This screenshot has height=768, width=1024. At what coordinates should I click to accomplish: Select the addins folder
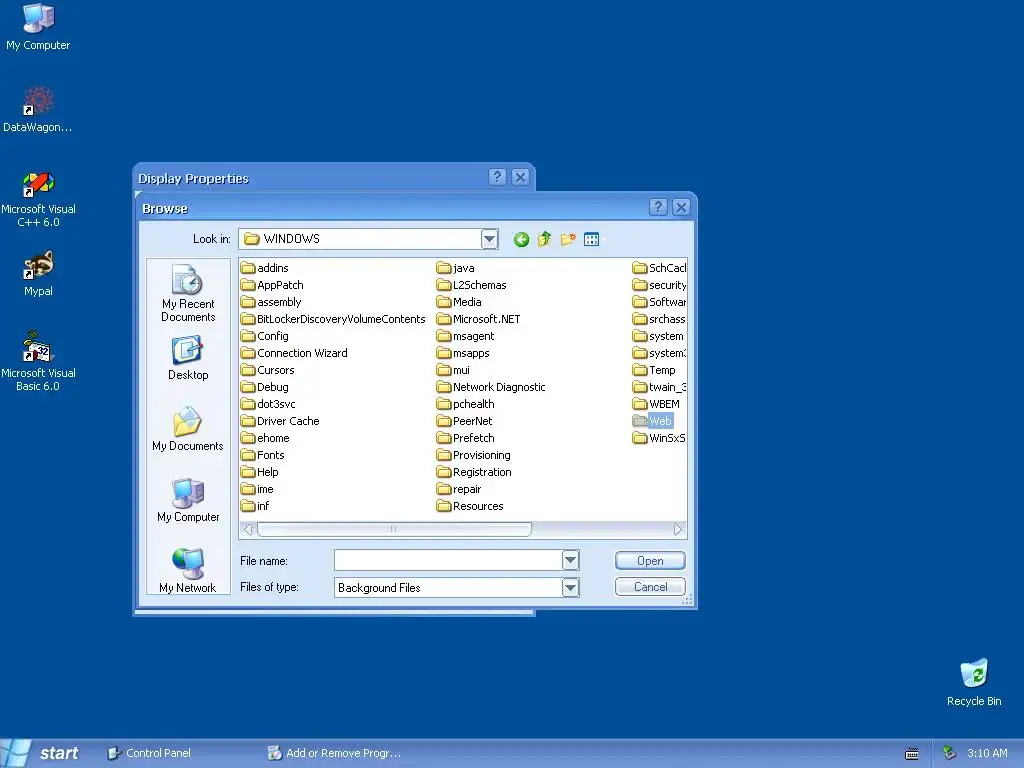coord(264,268)
